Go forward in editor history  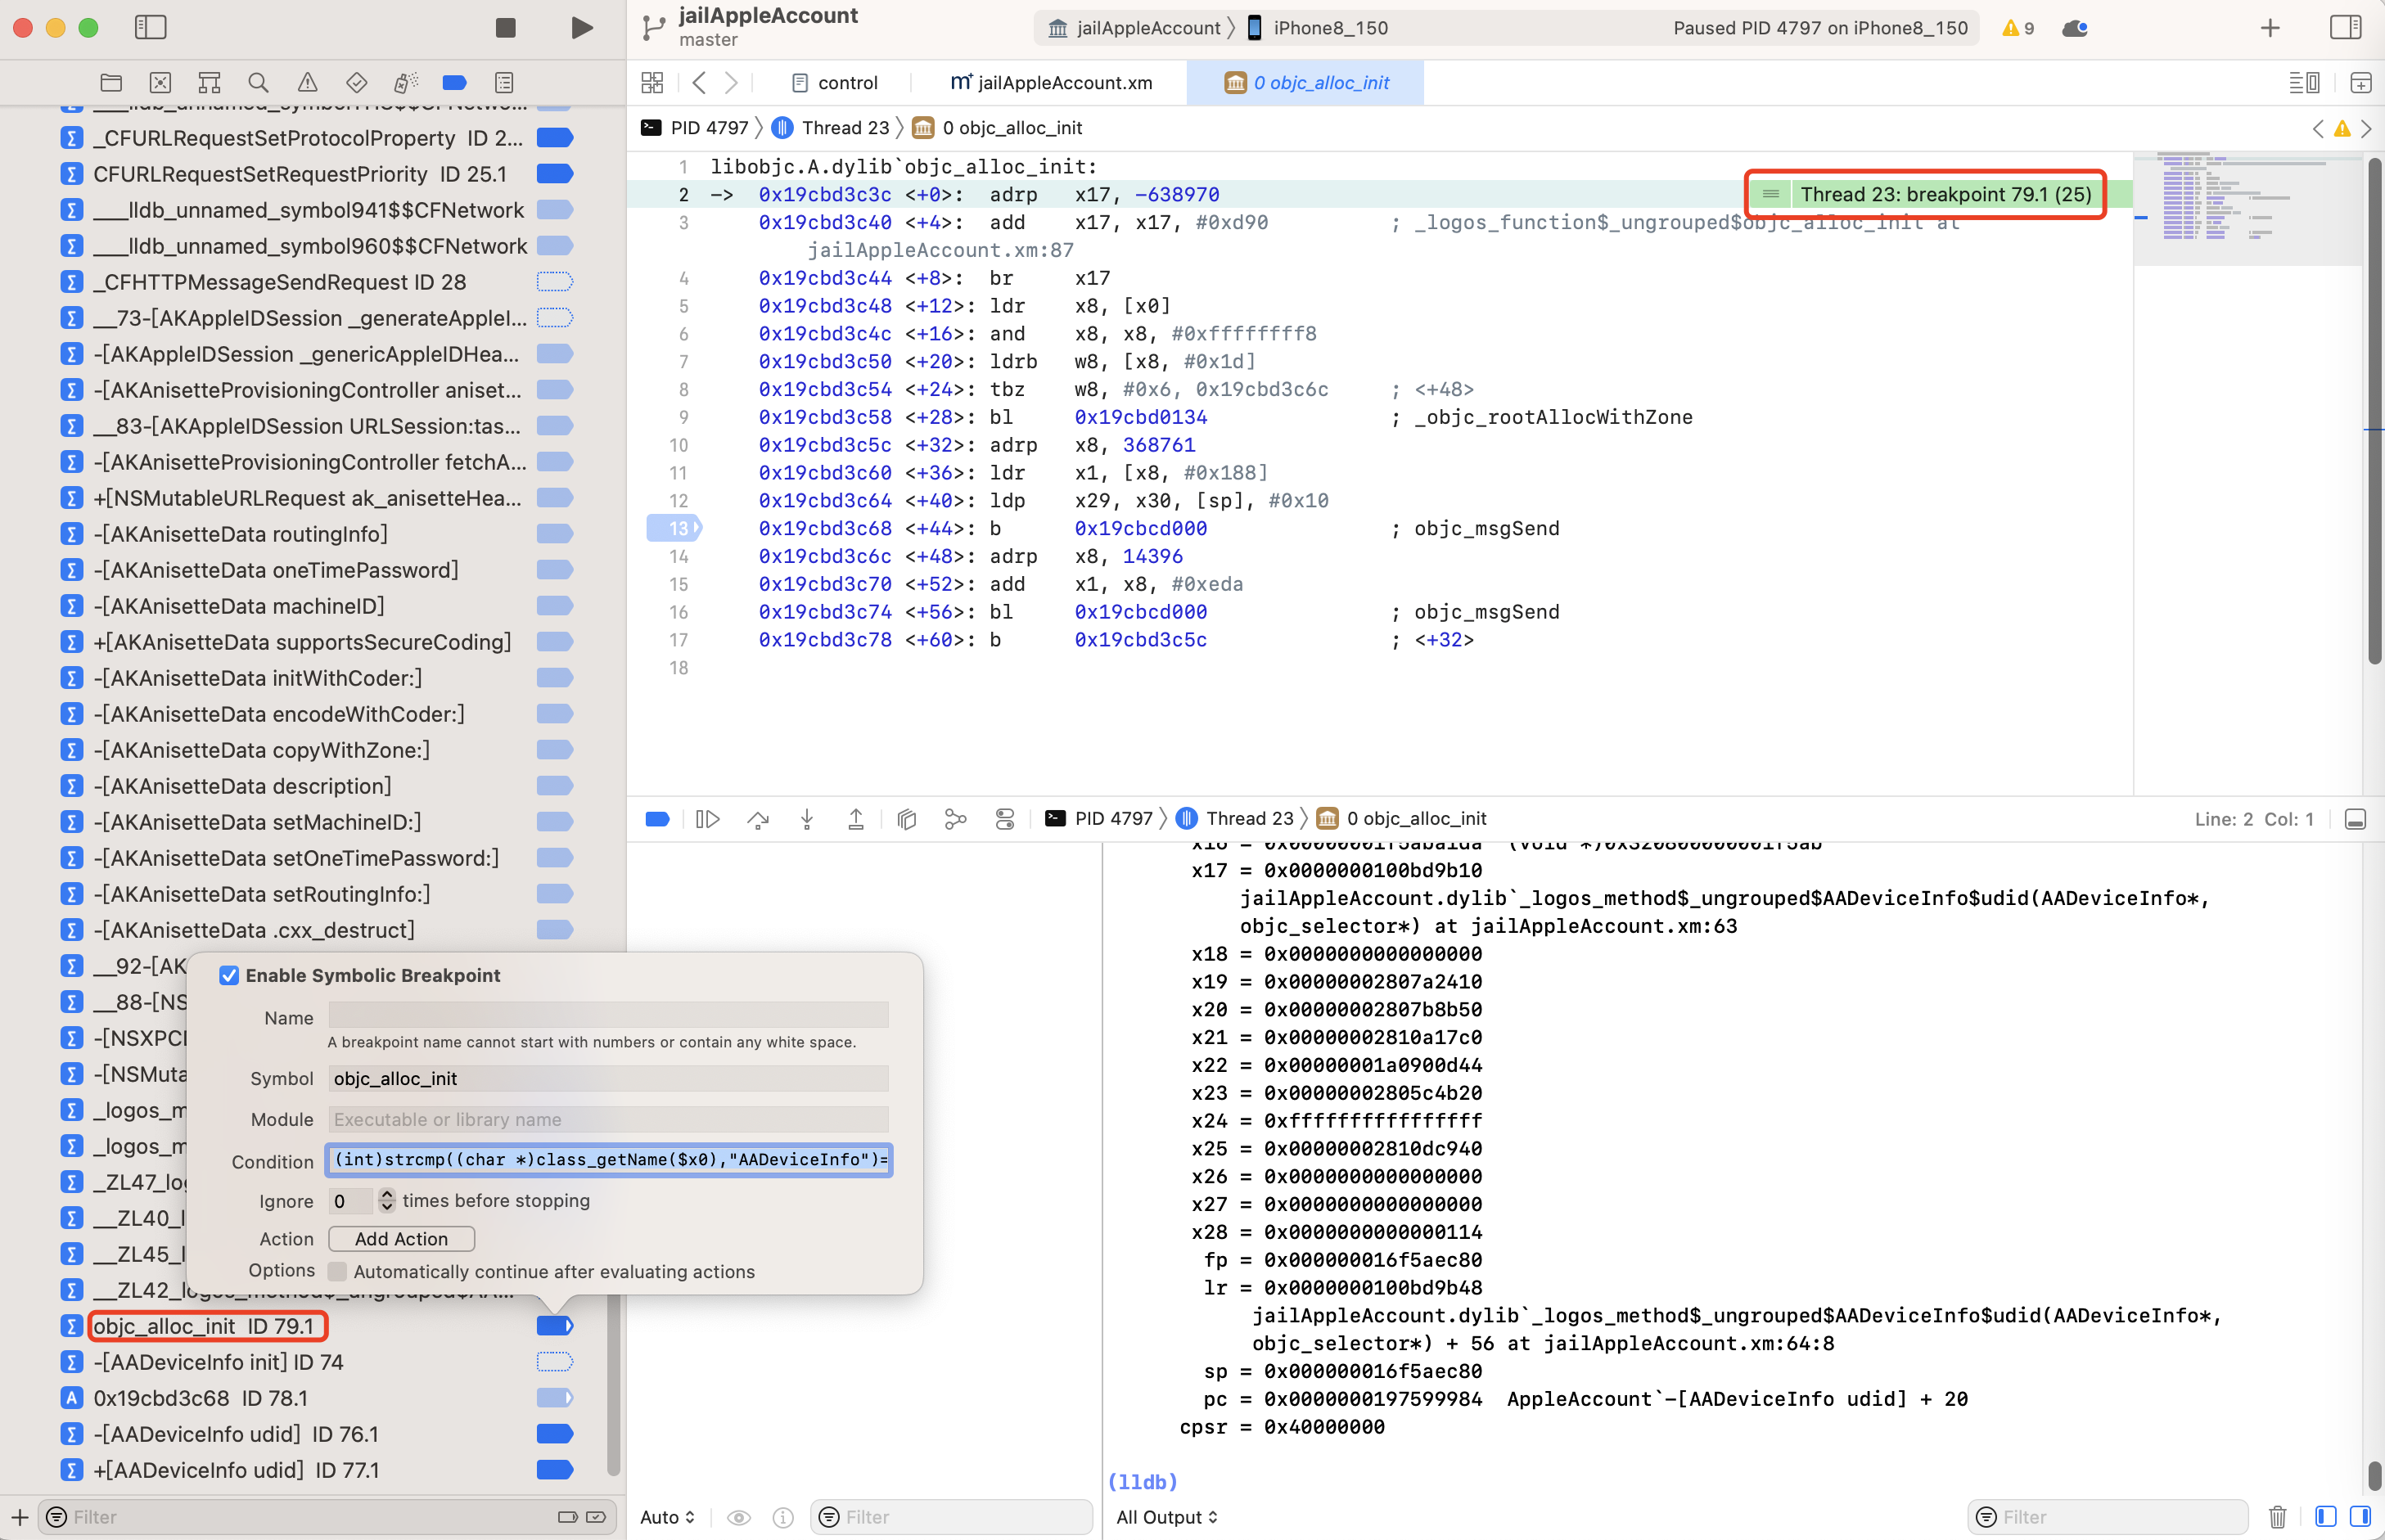[x=732, y=83]
